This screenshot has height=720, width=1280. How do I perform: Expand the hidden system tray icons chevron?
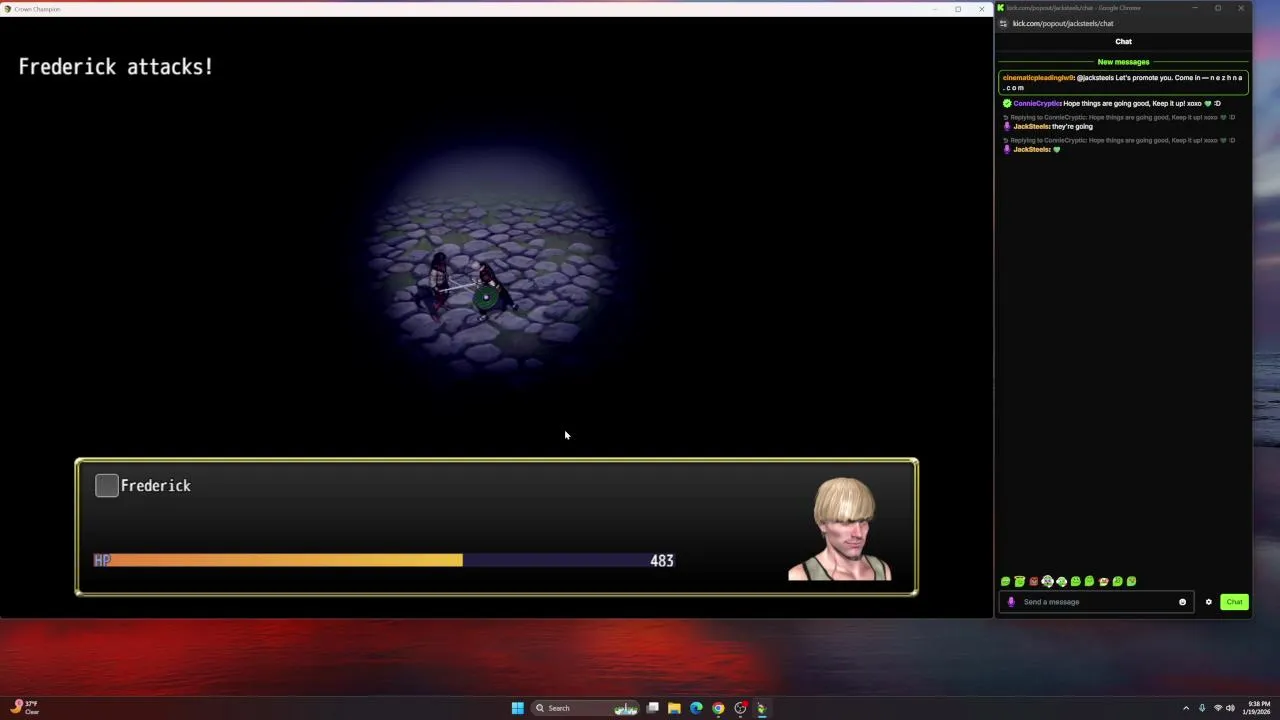[x=1186, y=708]
